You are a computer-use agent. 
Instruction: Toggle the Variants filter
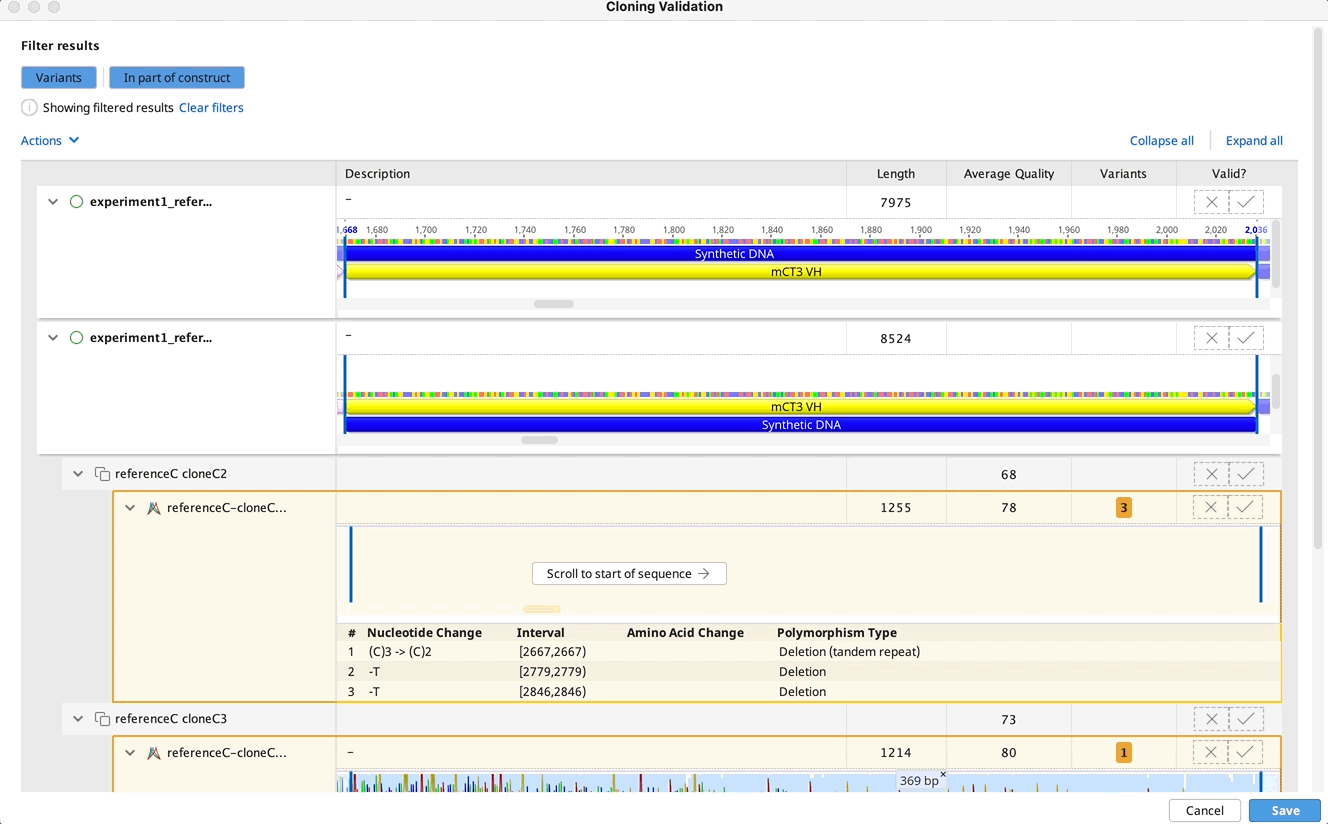coord(59,77)
